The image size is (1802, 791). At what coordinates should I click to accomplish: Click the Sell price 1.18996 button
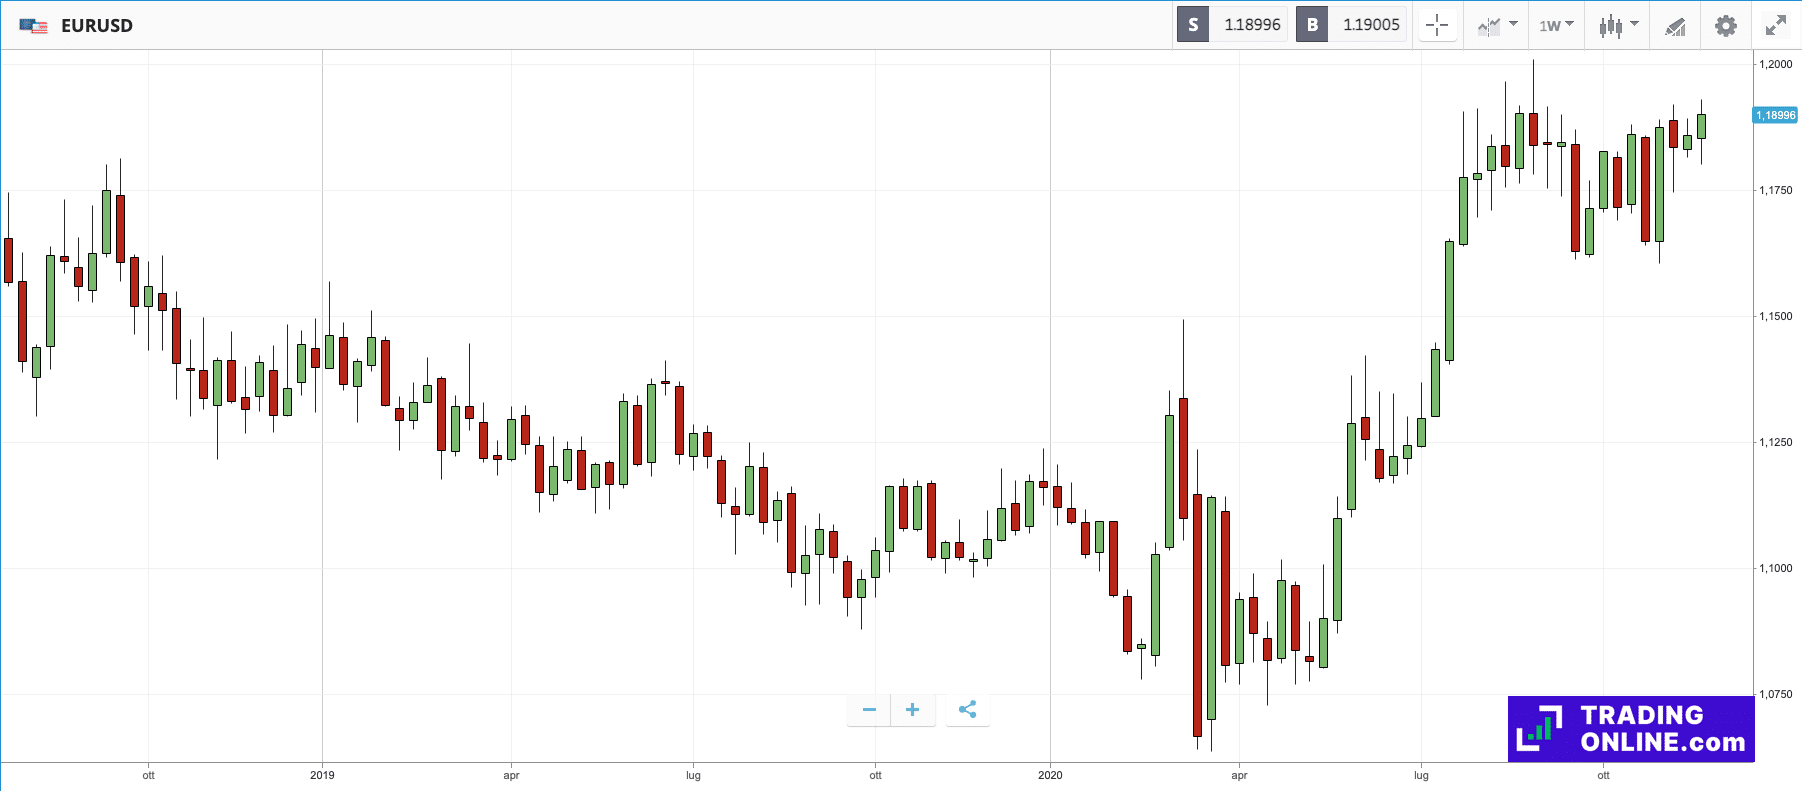1253,24
